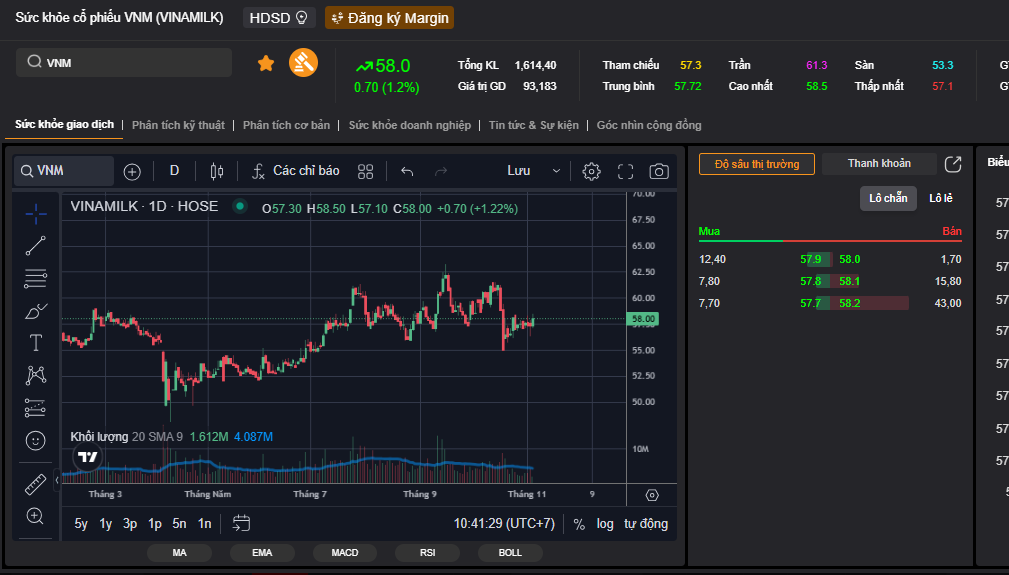Image resolution: width=1009 pixels, height=575 pixels.
Task: Click the zoom in magnifier tool
Action: [35, 516]
